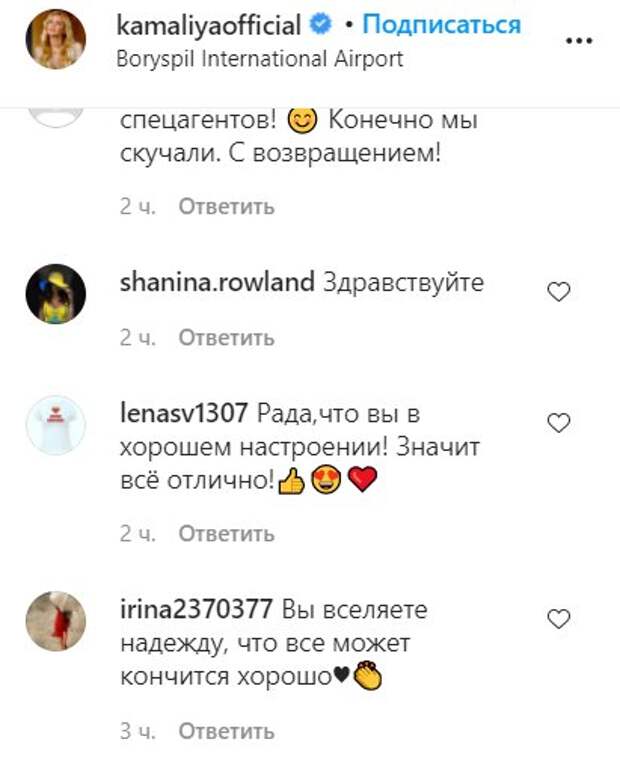Open shanina.rowland's avatar
Screen dimensions: 620x757
click(56, 294)
